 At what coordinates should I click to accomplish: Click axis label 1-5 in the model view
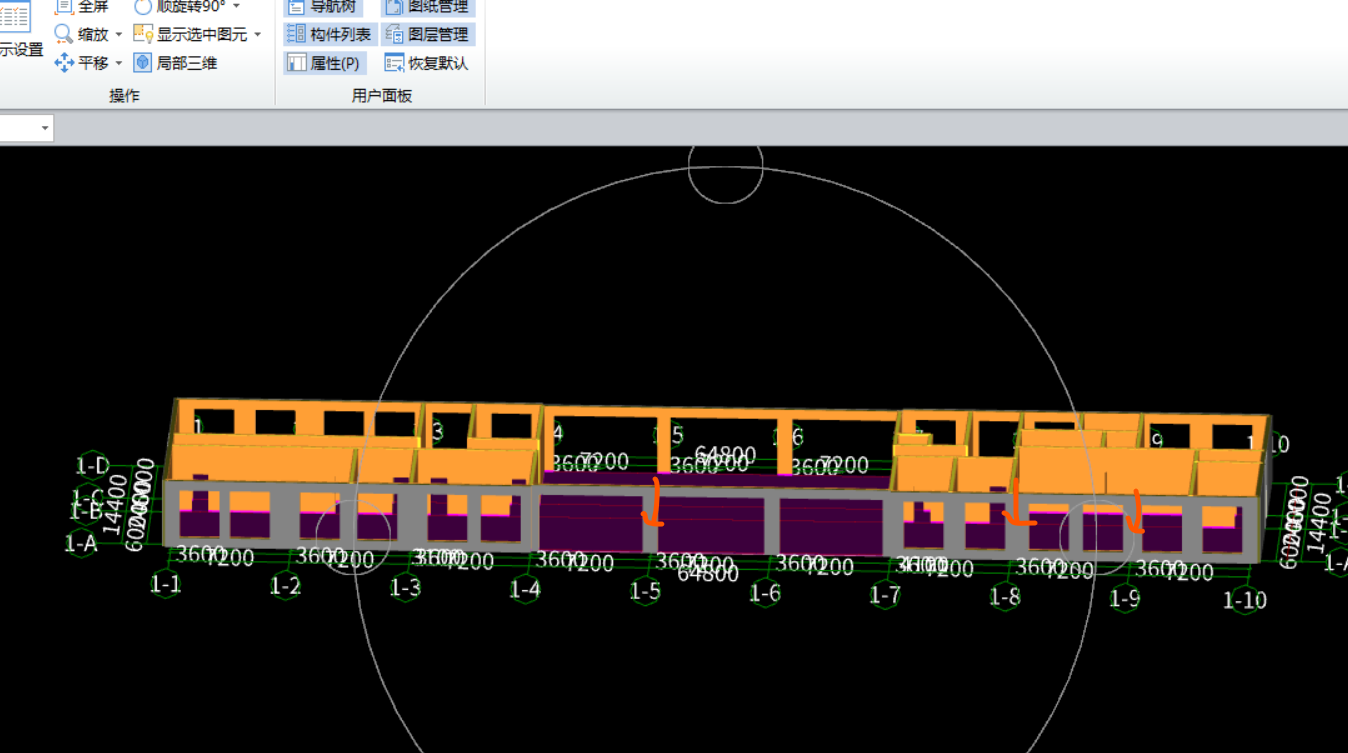pos(645,592)
